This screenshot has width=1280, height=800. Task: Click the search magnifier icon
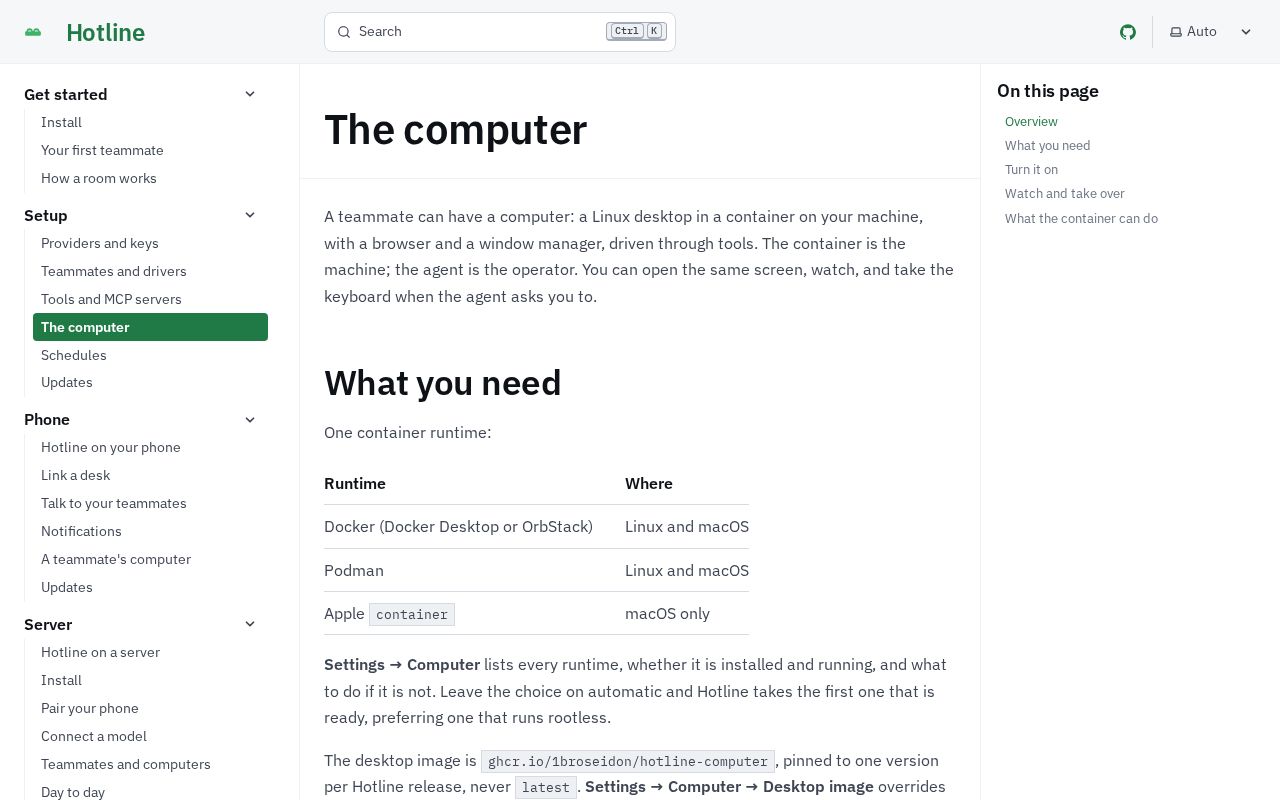click(x=344, y=32)
